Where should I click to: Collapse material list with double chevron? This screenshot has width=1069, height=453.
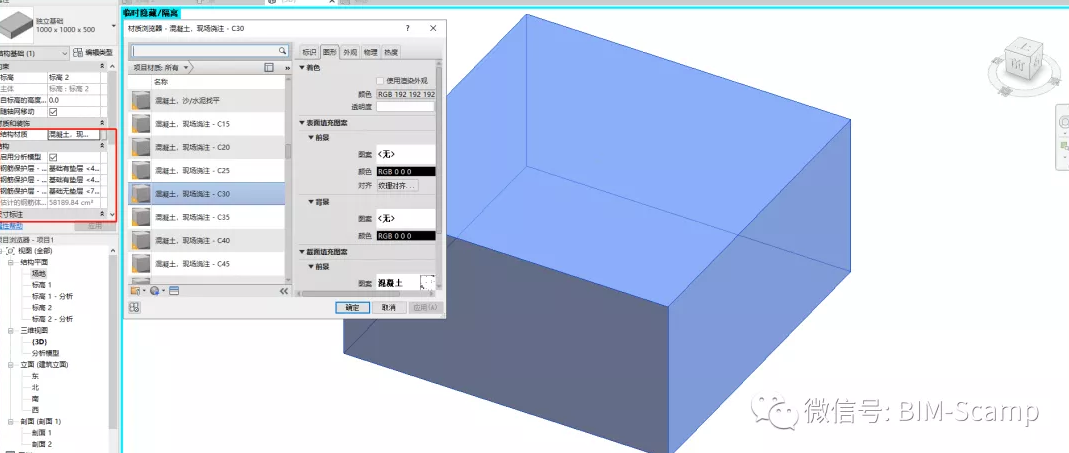click(284, 291)
